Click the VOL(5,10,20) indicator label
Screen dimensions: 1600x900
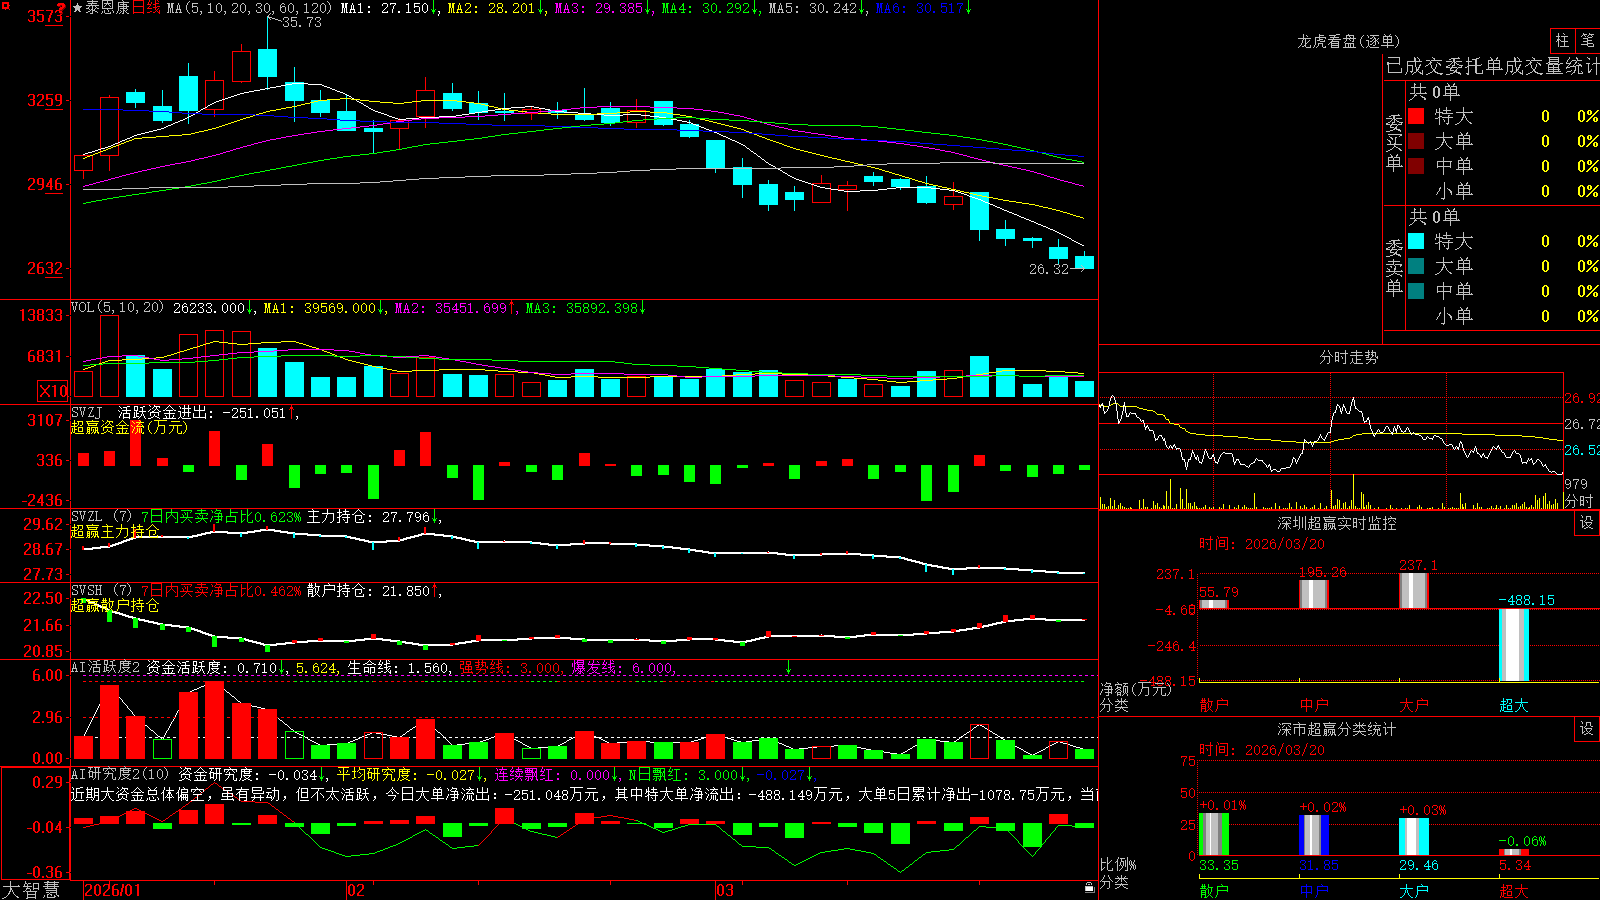click(118, 308)
